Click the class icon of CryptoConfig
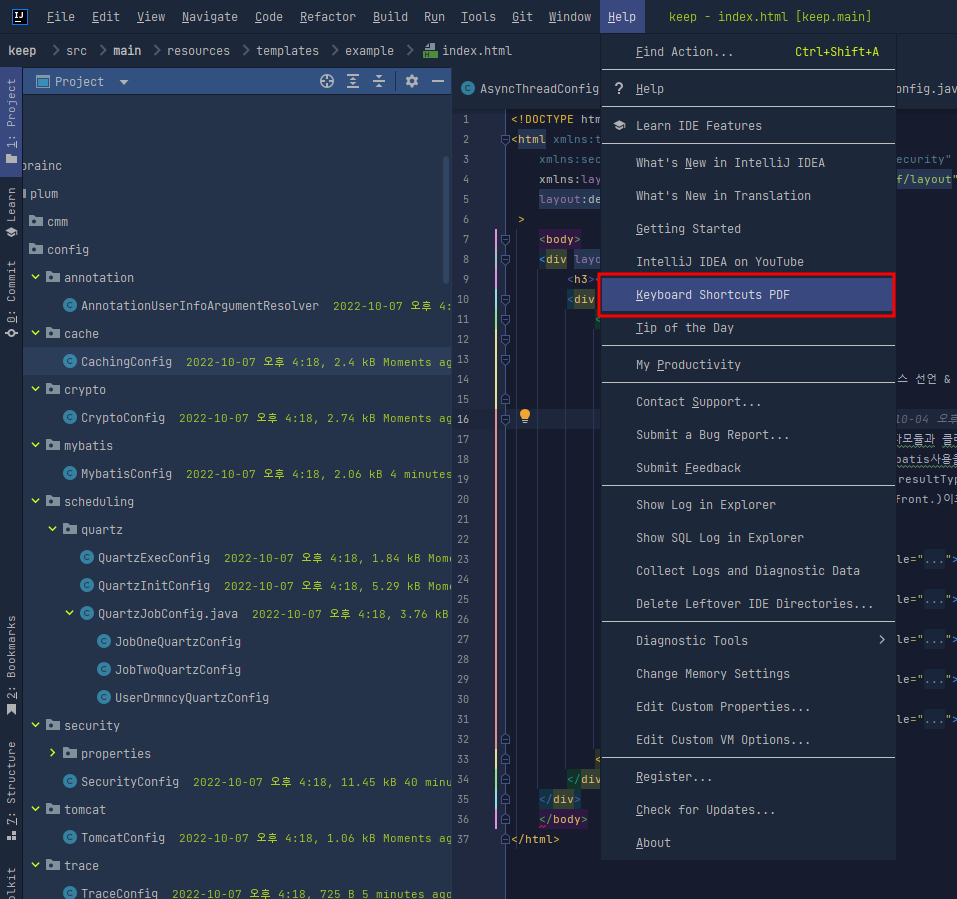957x899 pixels. 70,417
